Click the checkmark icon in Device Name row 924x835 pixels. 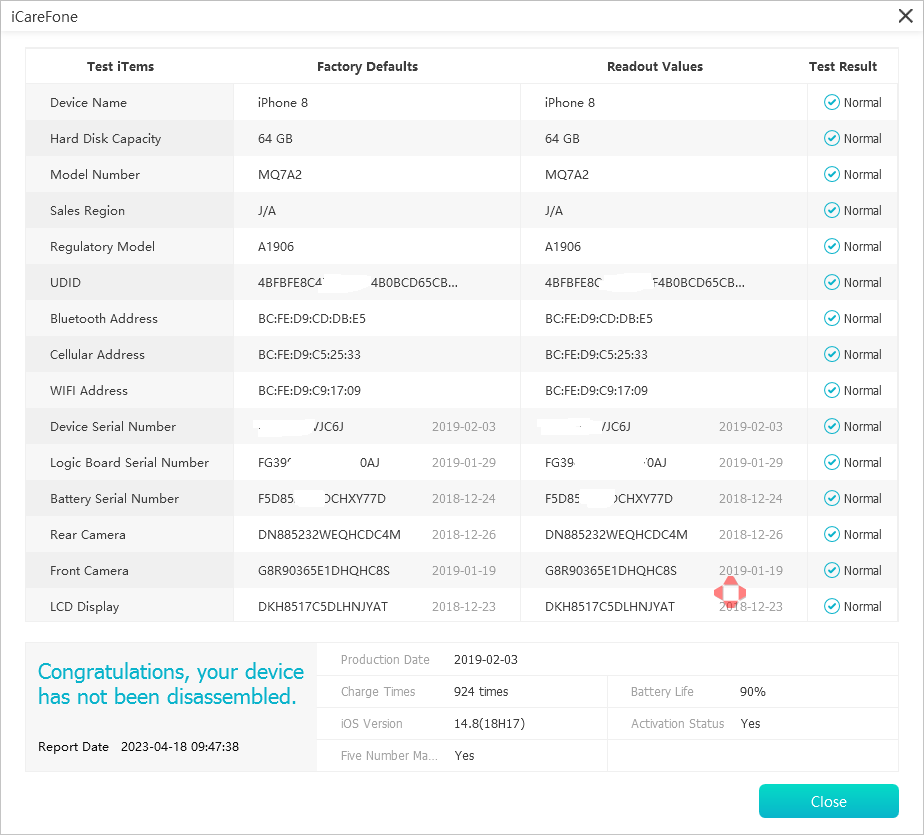pos(831,102)
